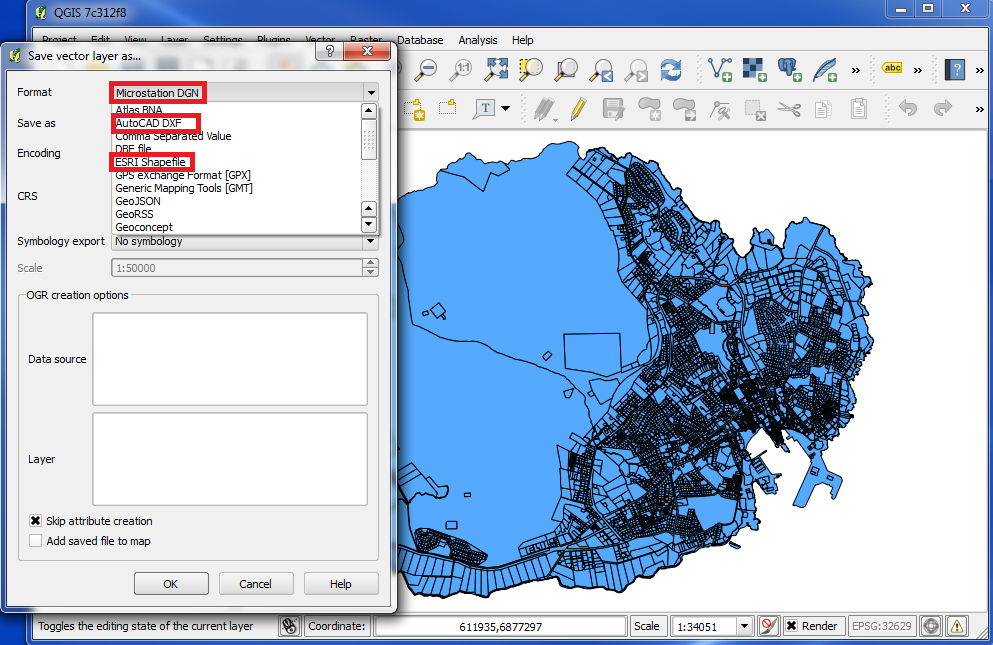This screenshot has width=993, height=645.
Task: Choose GeoJSON from format list
Action: click(138, 201)
